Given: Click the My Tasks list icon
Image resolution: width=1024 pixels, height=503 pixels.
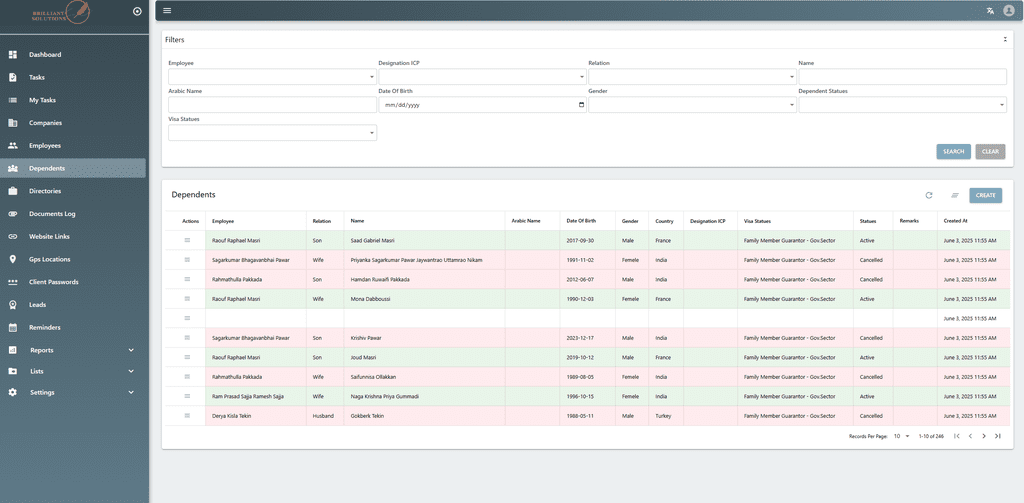Looking at the screenshot, I should [12, 100].
